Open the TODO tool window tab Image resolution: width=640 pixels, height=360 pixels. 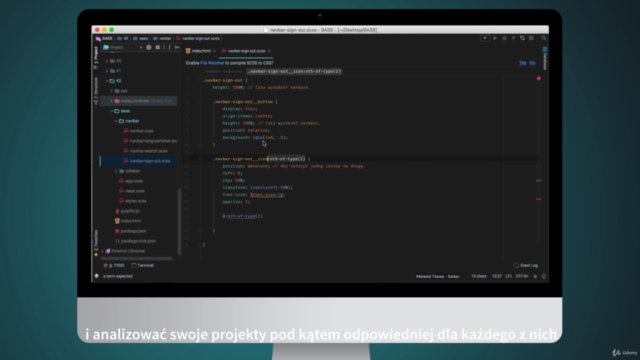(114, 265)
